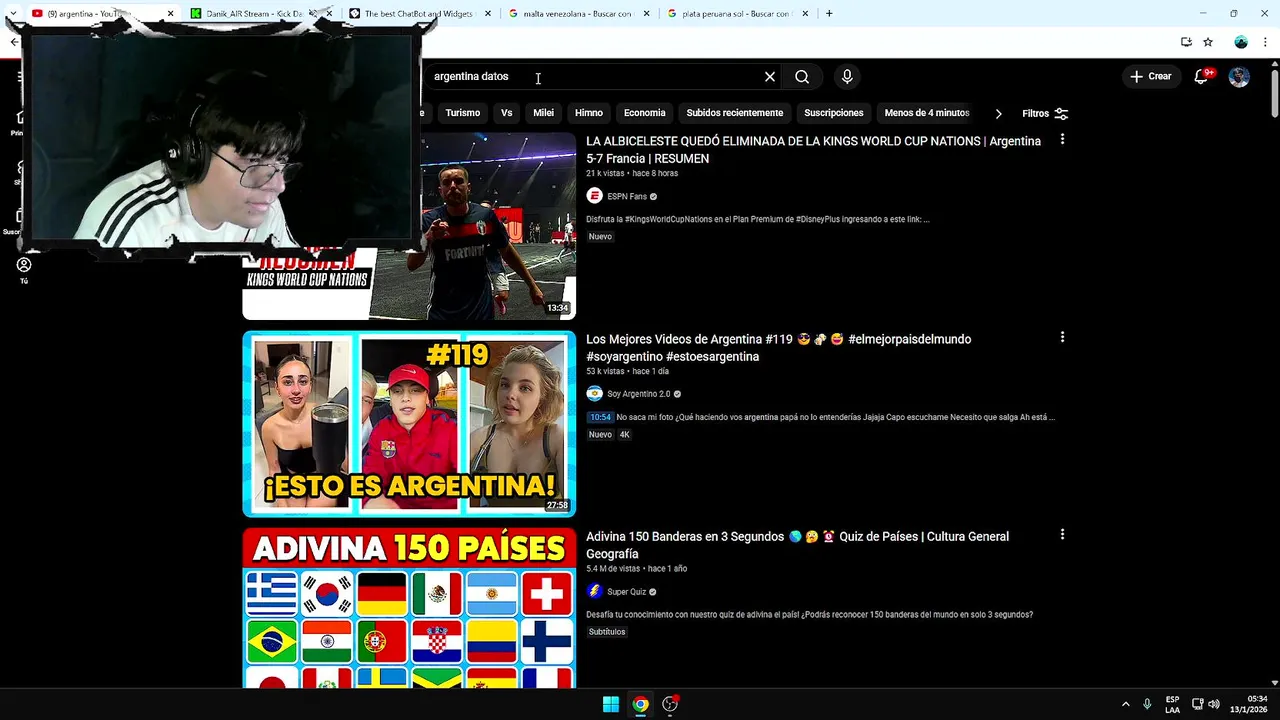1280x720 pixels.
Task: Open Adivina 150 Banderas video title
Action: (x=797, y=545)
